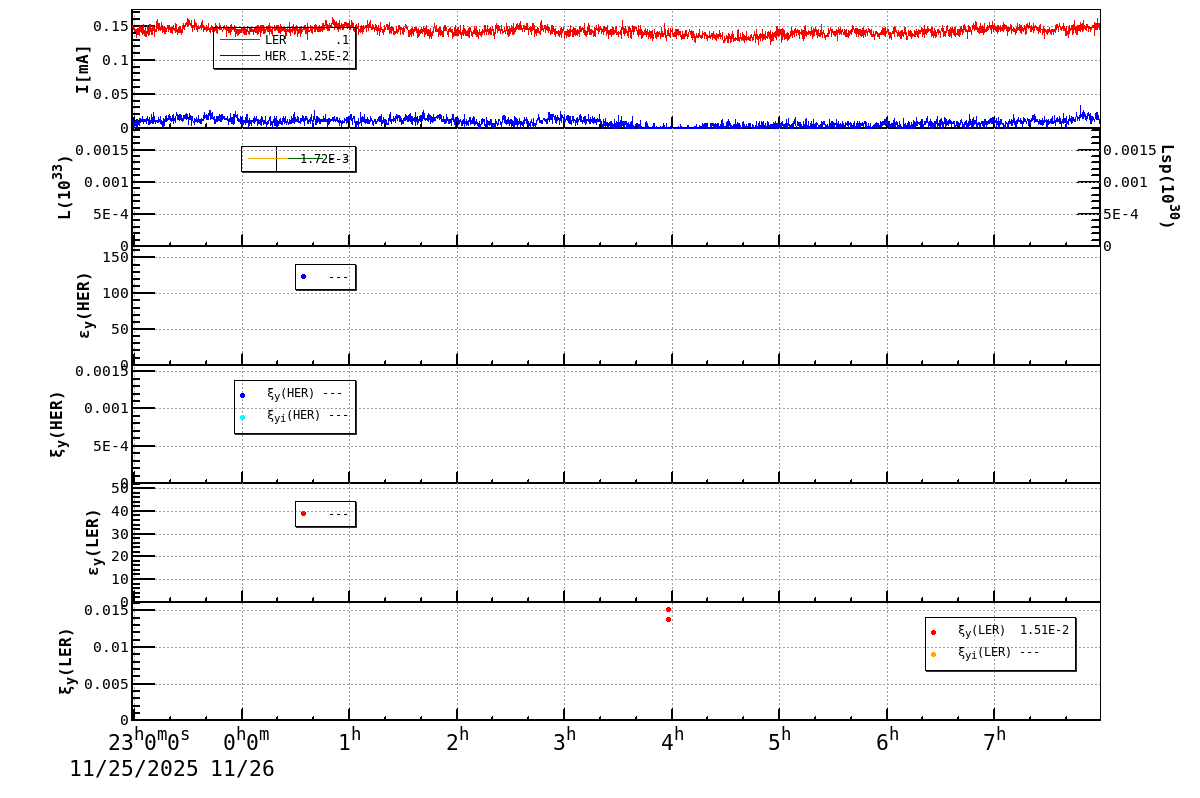Click the blue marker in εy(HER) legend
The height and width of the screenshot is (798, 1200).
click(303, 277)
